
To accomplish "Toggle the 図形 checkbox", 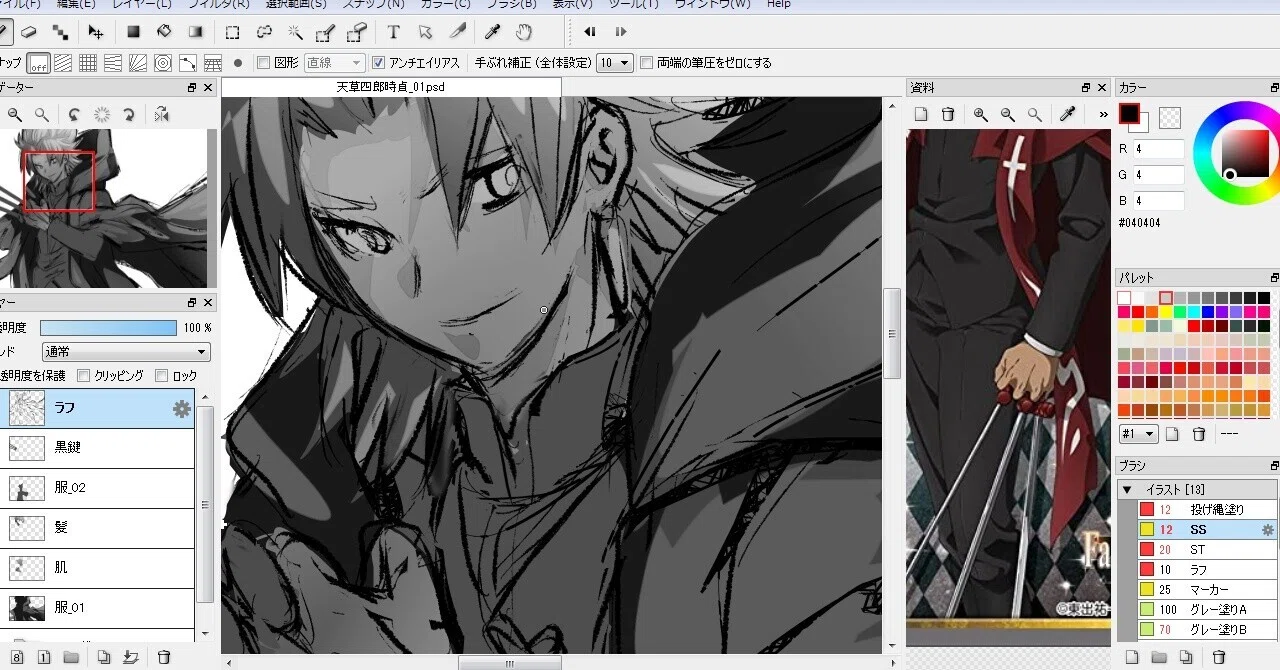I will [x=264, y=63].
